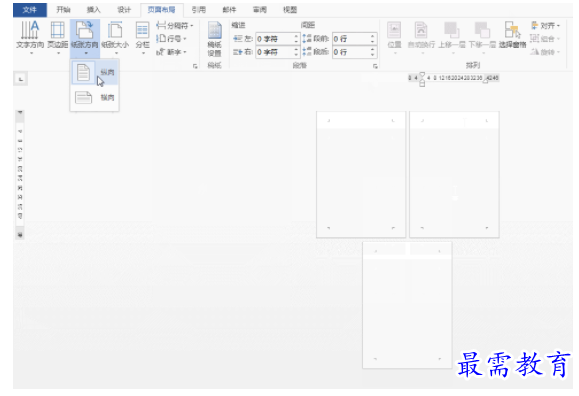579x396 pixels.
Task: Switch to the 开始 (Home) ribbon tab
Action: coord(63,10)
